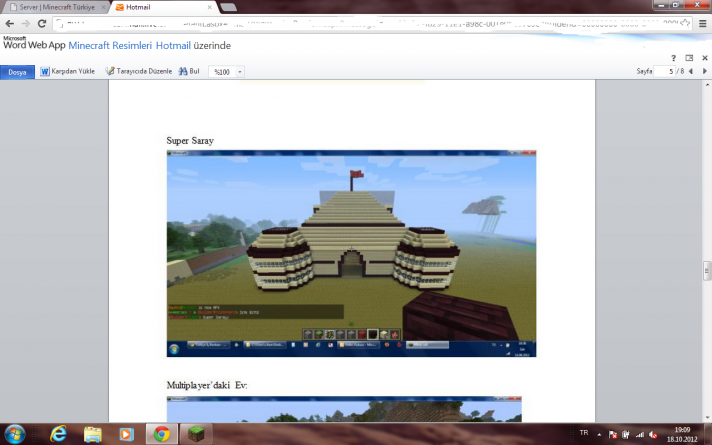This screenshot has height=445, width=712.
Task: Open the Hotmail link in header
Action: click(173, 45)
